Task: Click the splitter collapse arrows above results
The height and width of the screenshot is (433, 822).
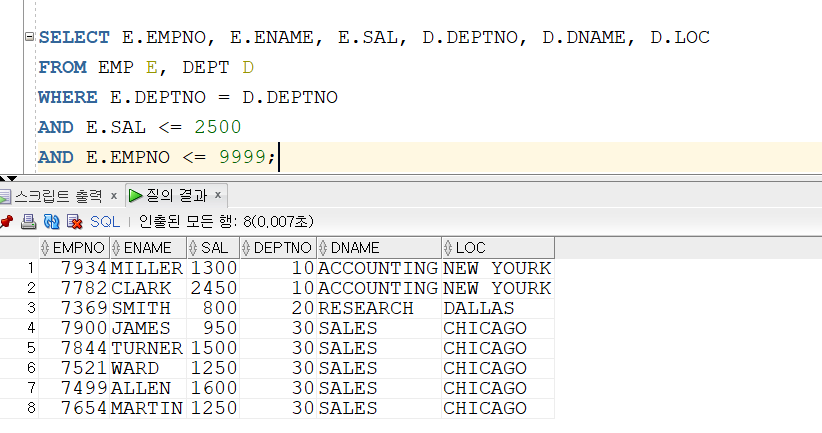Action: 8,178
